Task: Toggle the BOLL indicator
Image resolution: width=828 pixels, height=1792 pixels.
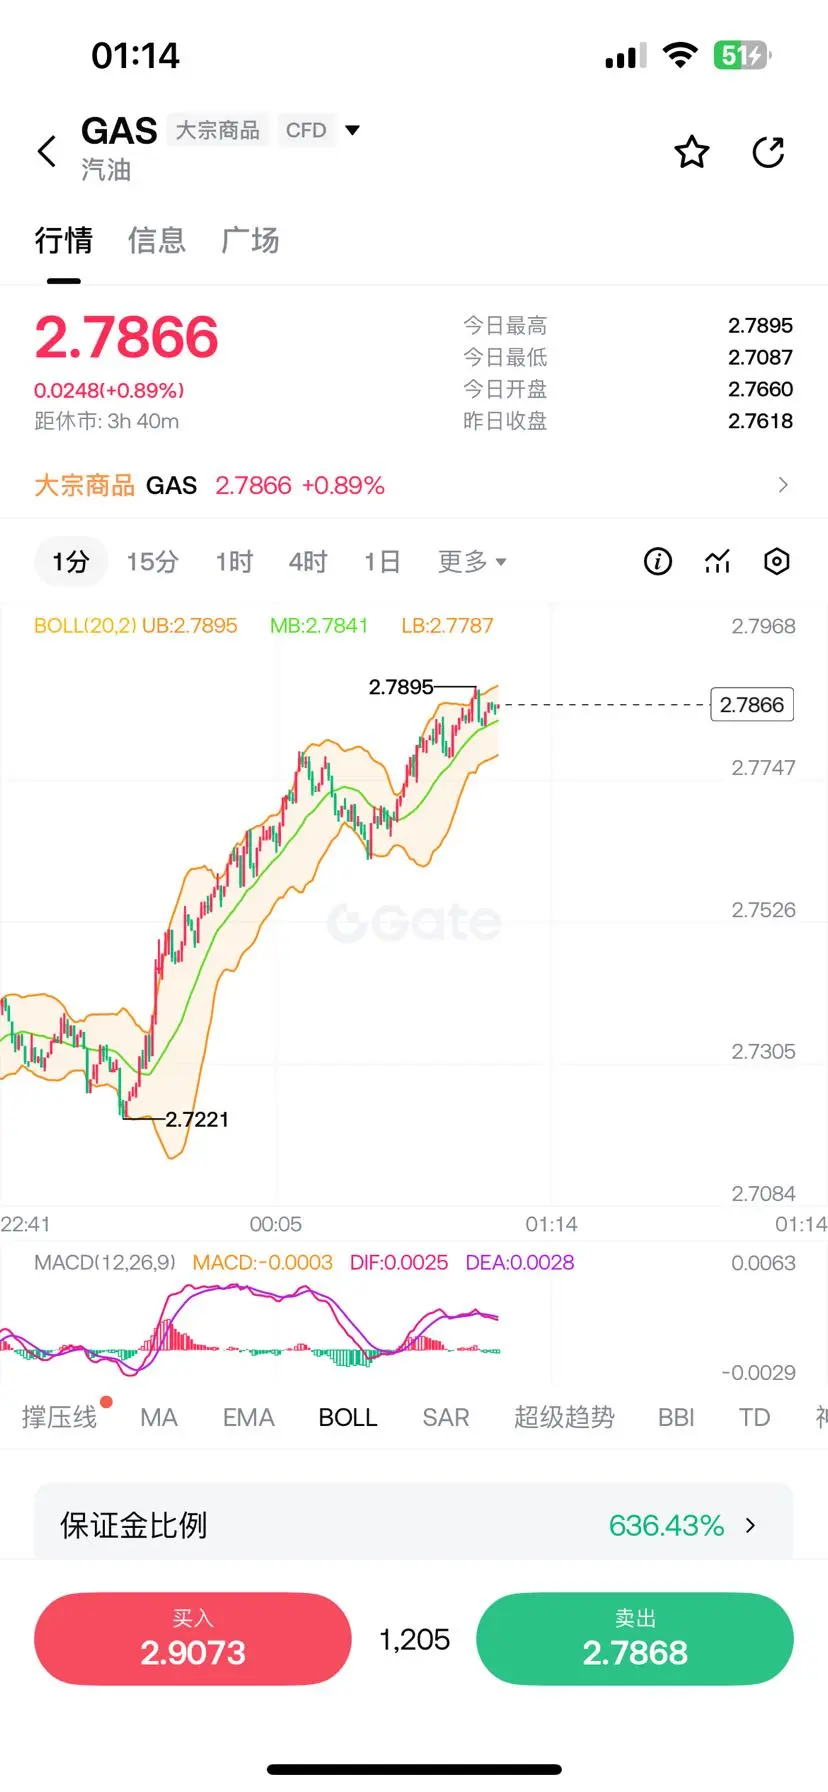Action: tap(348, 1417)
